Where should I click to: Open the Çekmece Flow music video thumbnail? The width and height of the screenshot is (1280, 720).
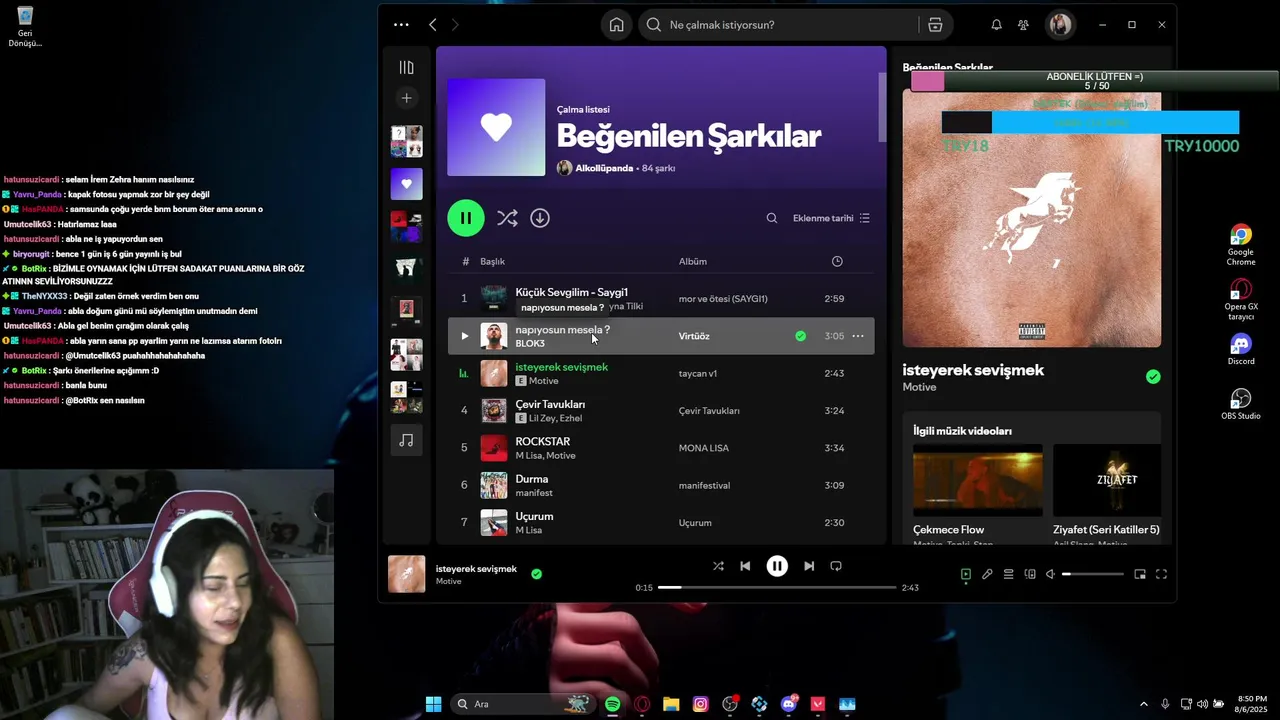977,479
